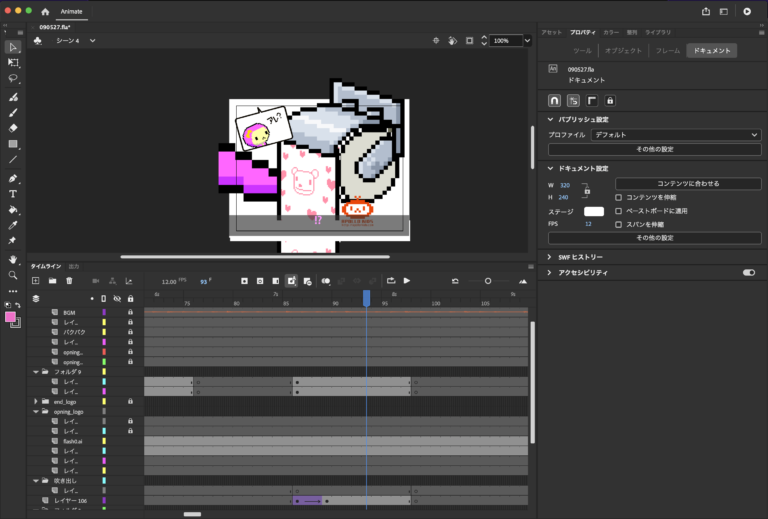This screenshot has width=768, height=519.
Task: Switch to the ライブラリ panel tab
Action: coord(658,32)
